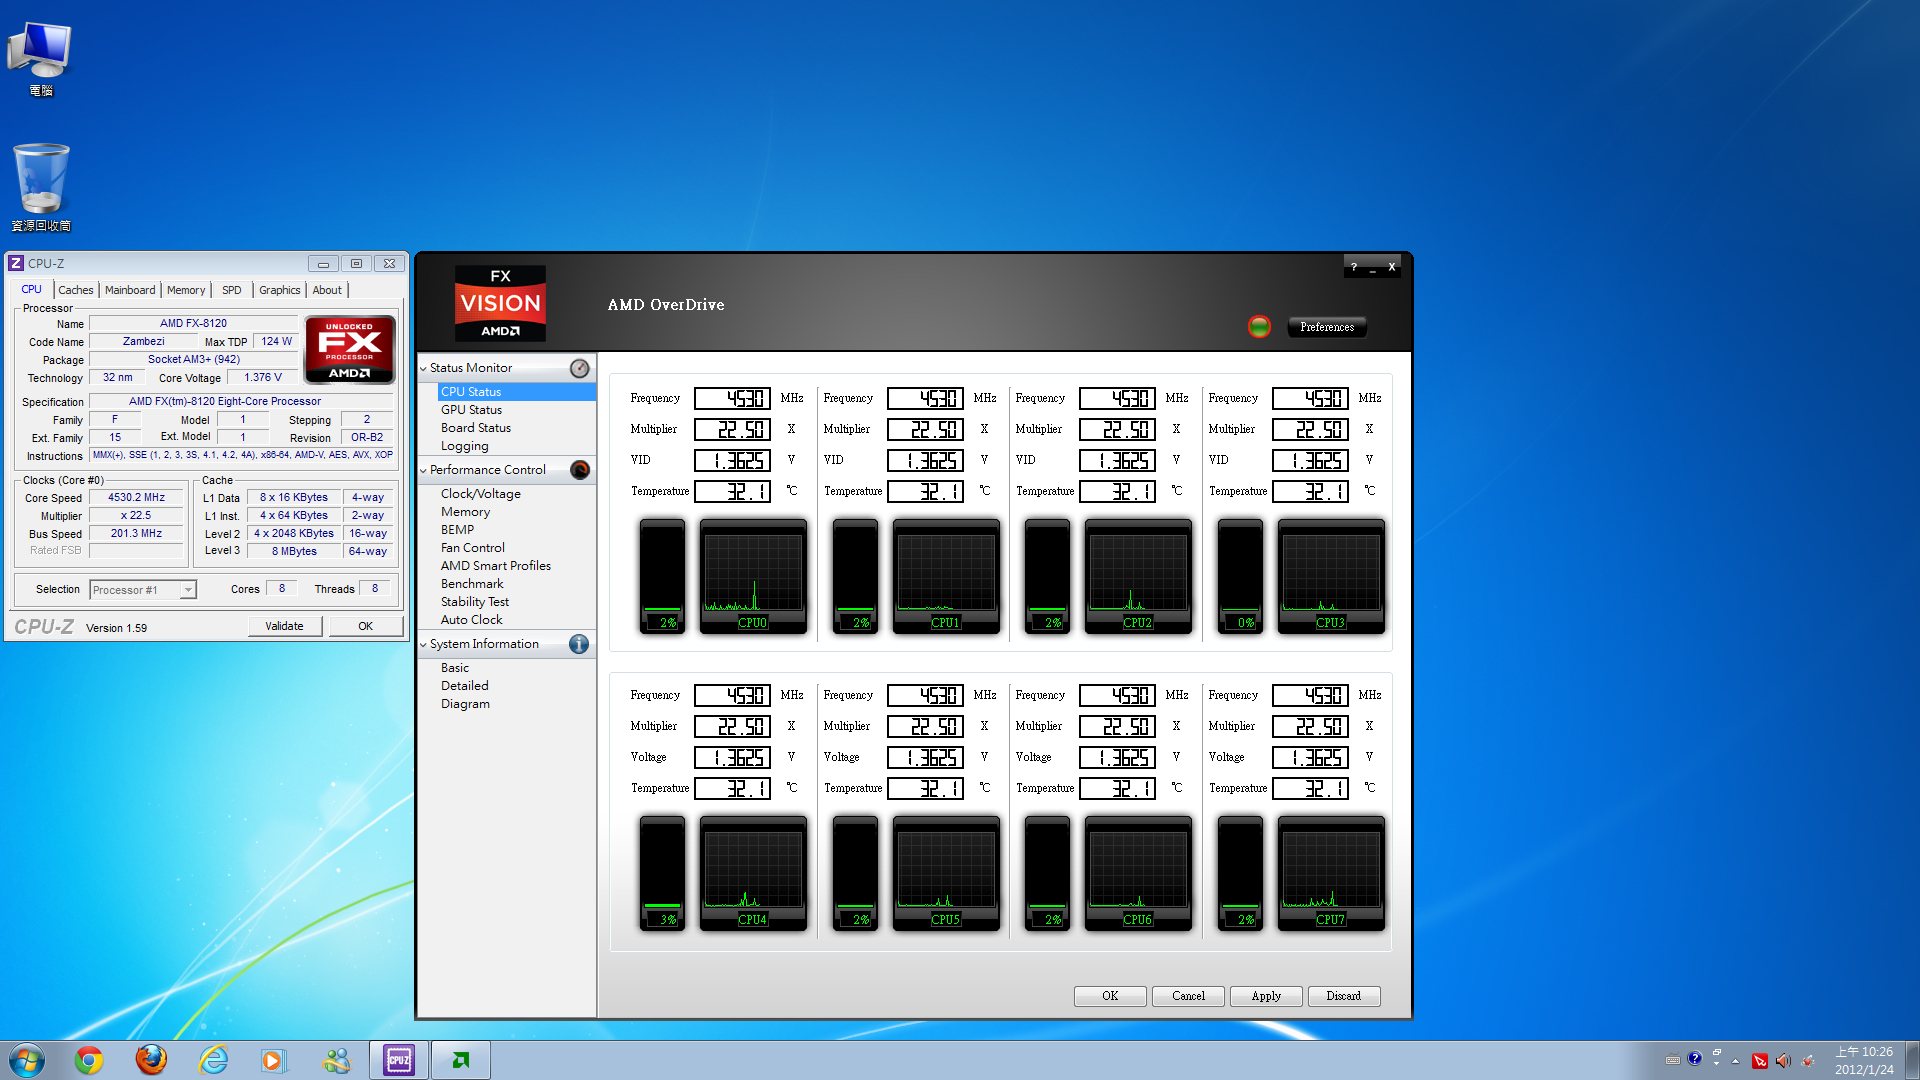The width and height of the screenshot is (1920, 1080).
Task: Open the Stability Test page
Action: 475,602
